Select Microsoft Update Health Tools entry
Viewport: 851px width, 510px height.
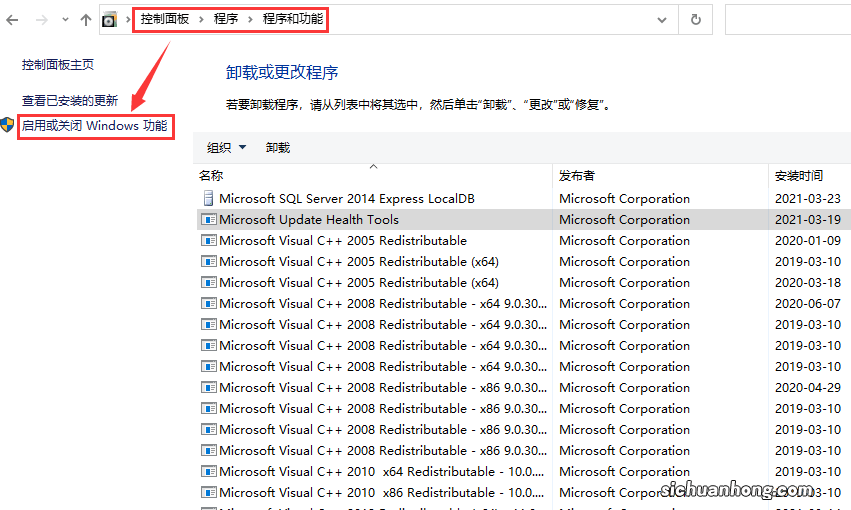click(309, 220)
